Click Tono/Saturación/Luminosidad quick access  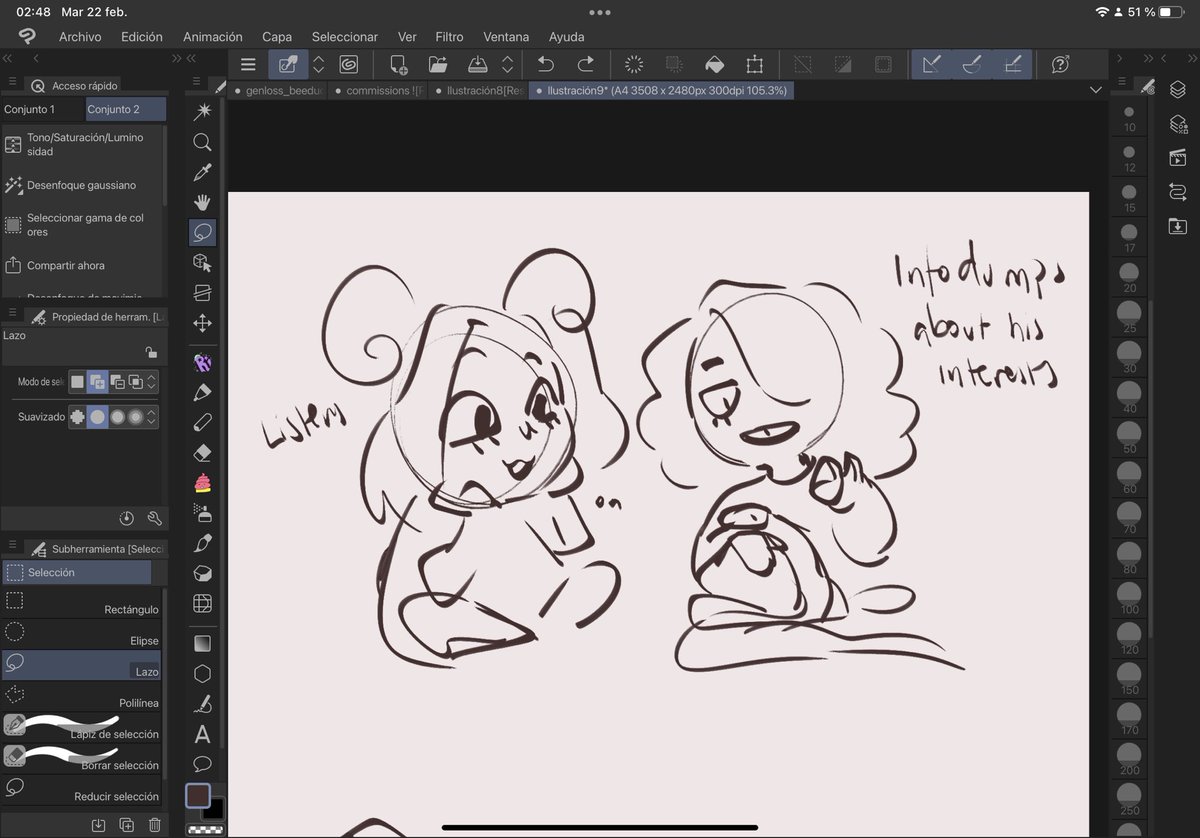point(82,144)
